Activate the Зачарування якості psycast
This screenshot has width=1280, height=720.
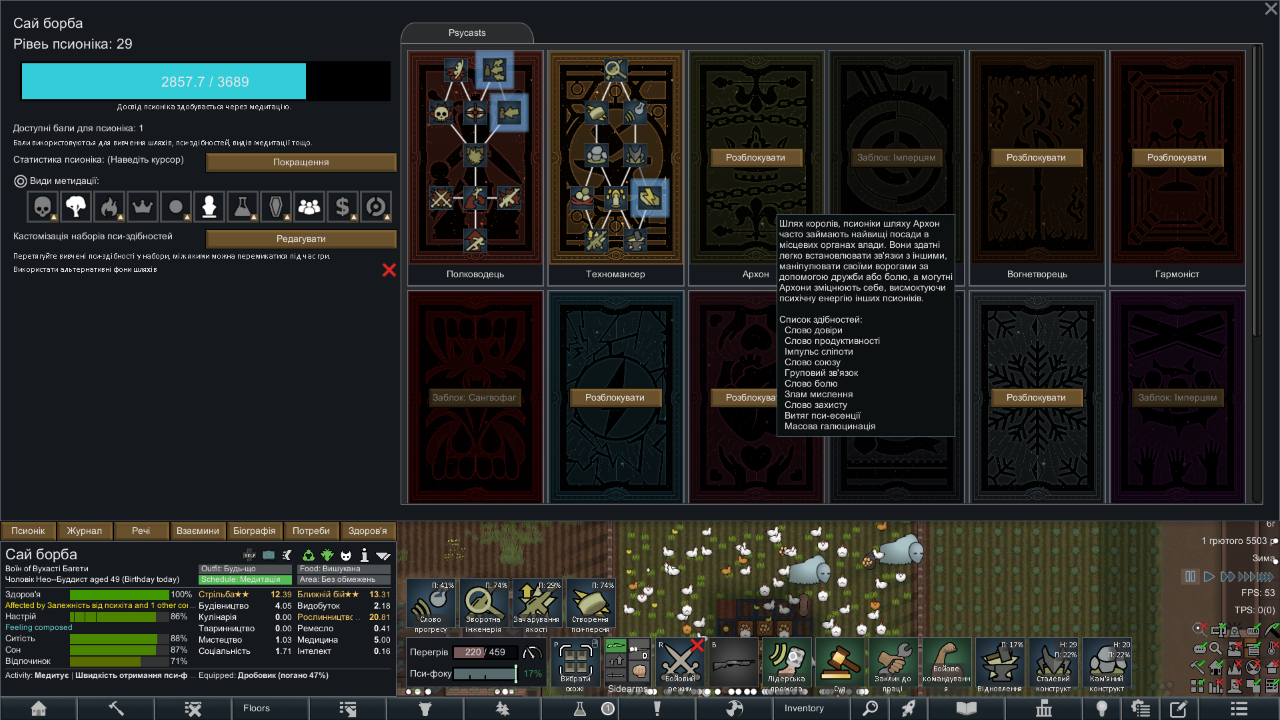tap(538, 605)
